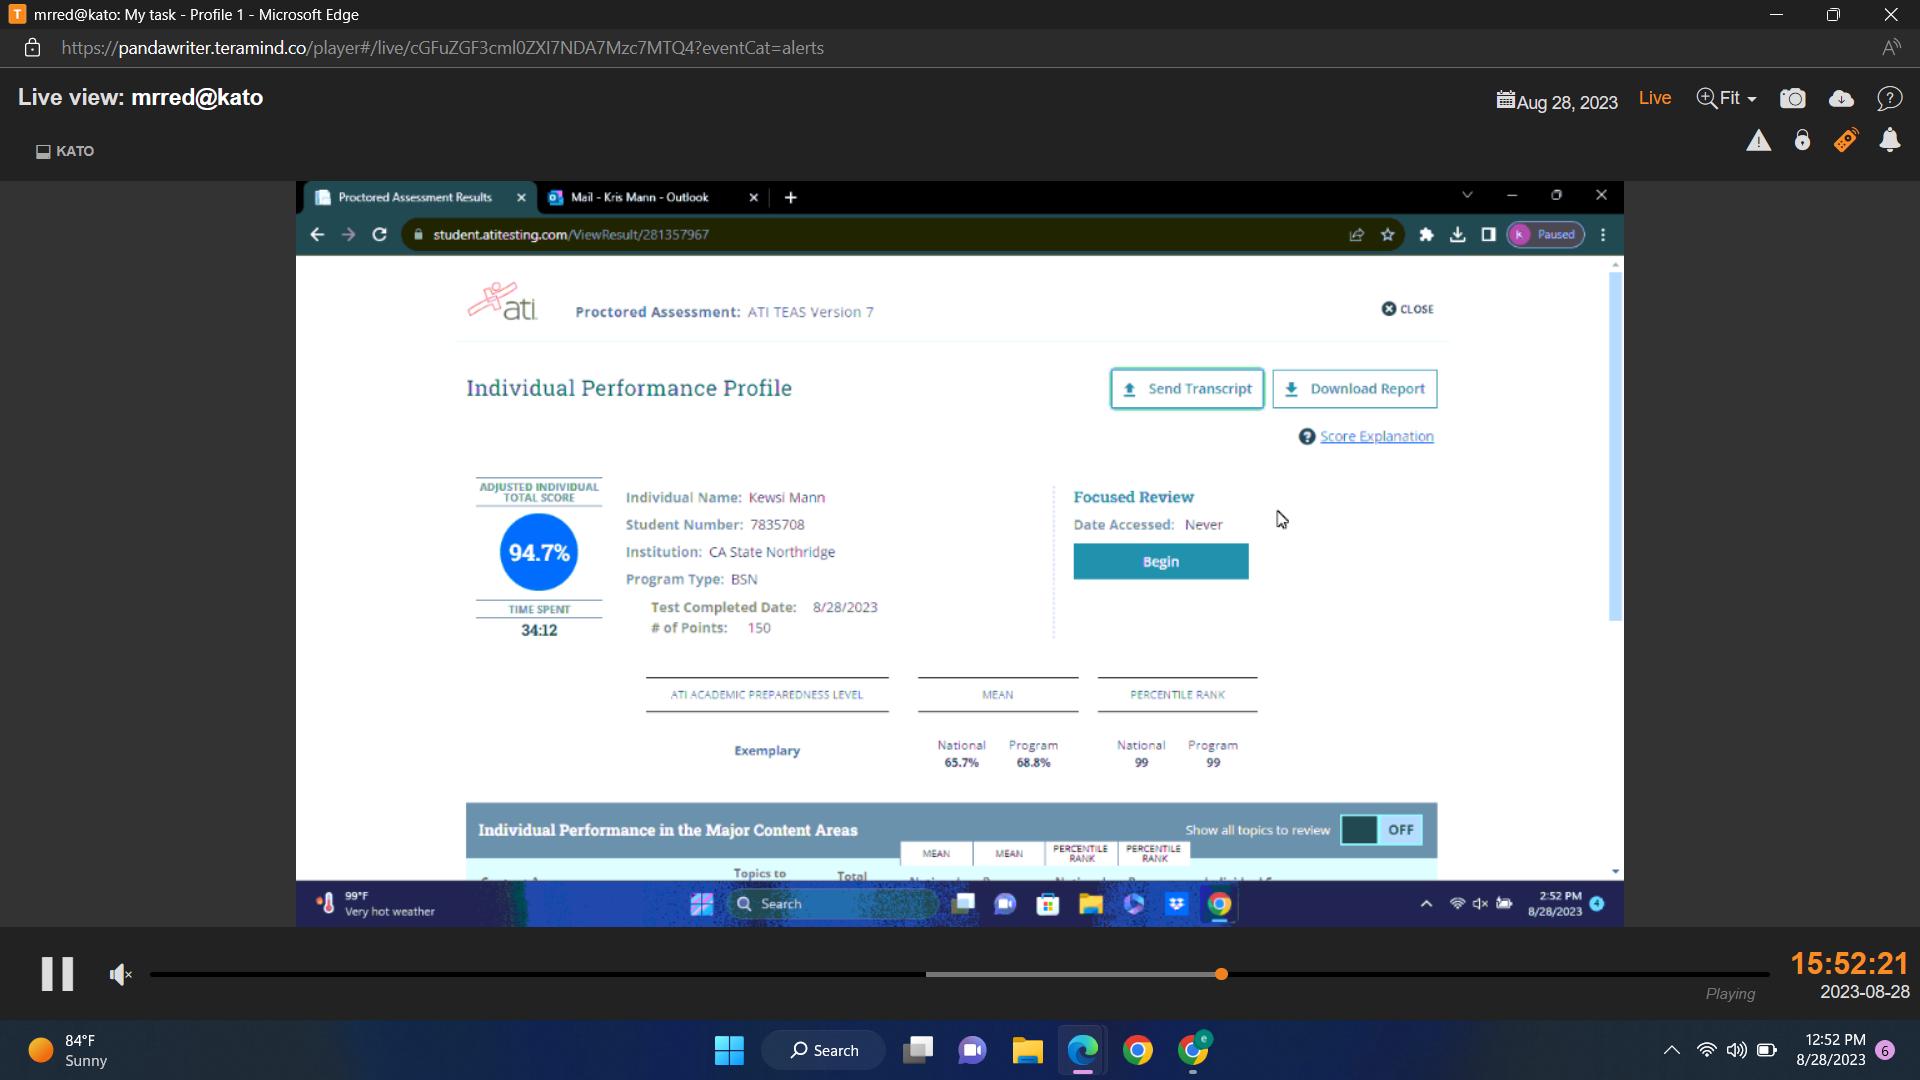1920x1080 pixels.
Task: Click the camera screenshot icon
Action: [x=1793, y=99]
